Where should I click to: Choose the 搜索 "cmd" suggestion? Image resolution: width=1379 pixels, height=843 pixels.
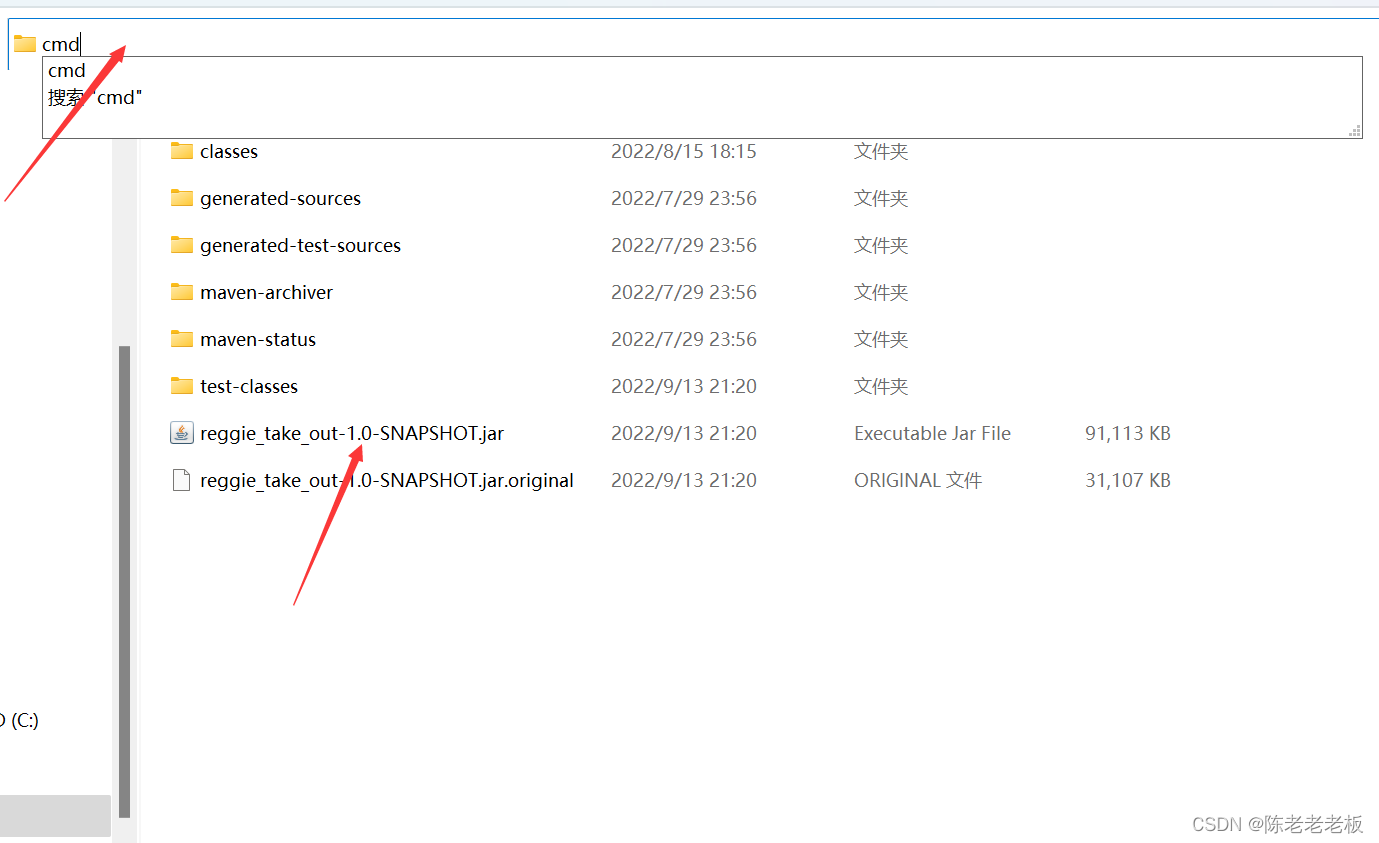[95, 98]
